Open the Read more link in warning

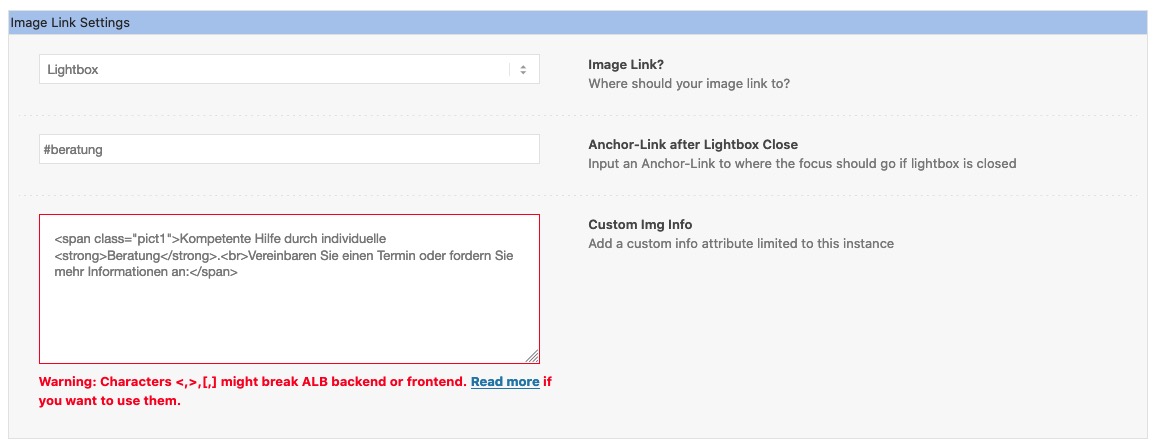(x=505, y=382)
